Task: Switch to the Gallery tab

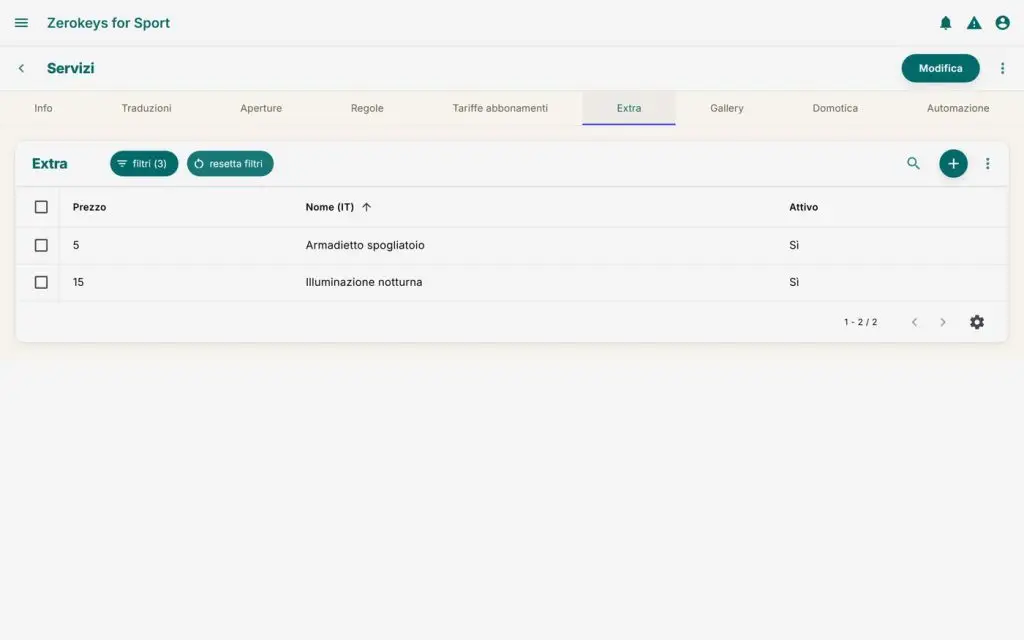Action: [727, 108]
